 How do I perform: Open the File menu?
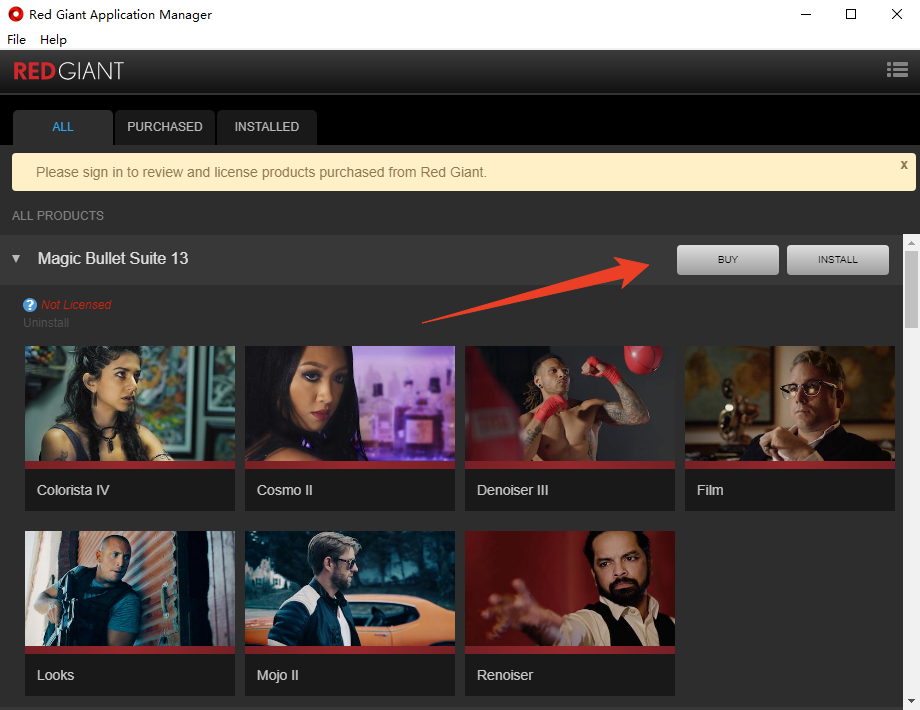coord(16,39)
